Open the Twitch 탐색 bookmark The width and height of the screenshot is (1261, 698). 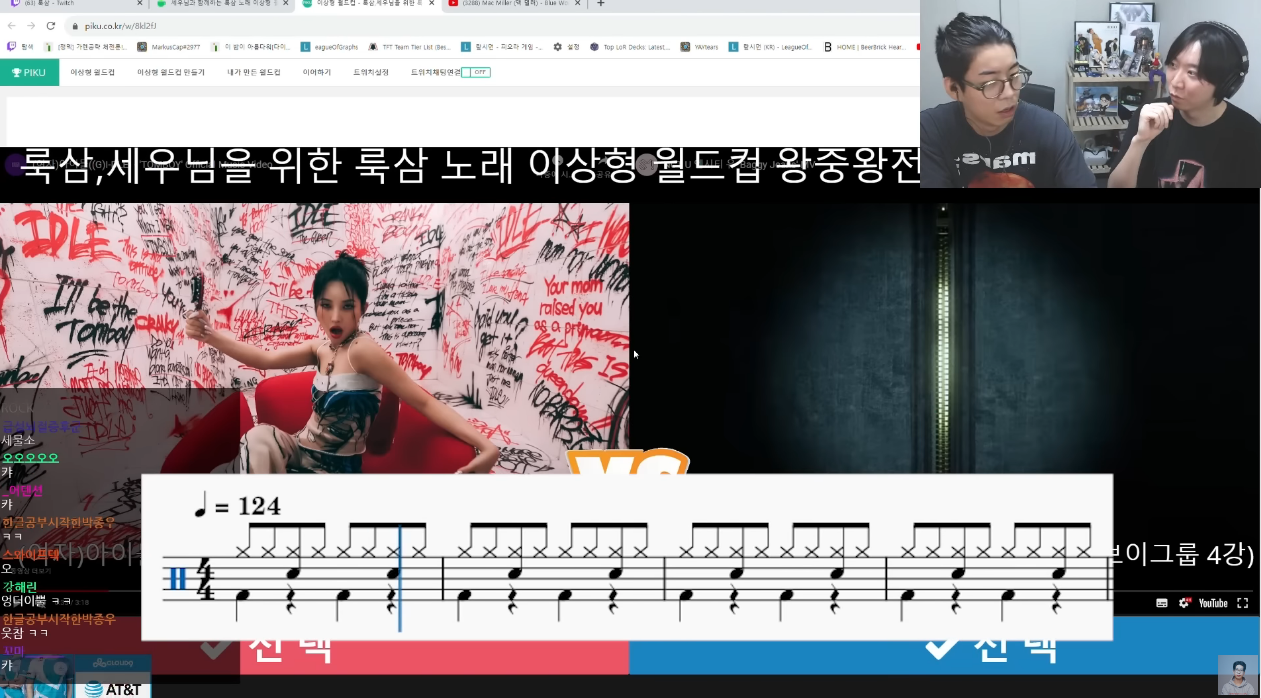(x=20, y=46)
